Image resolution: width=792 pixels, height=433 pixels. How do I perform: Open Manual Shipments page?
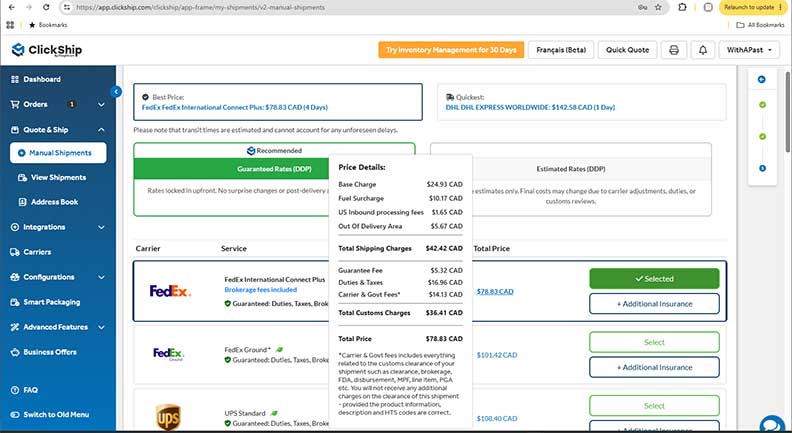[x=58, y=153]
